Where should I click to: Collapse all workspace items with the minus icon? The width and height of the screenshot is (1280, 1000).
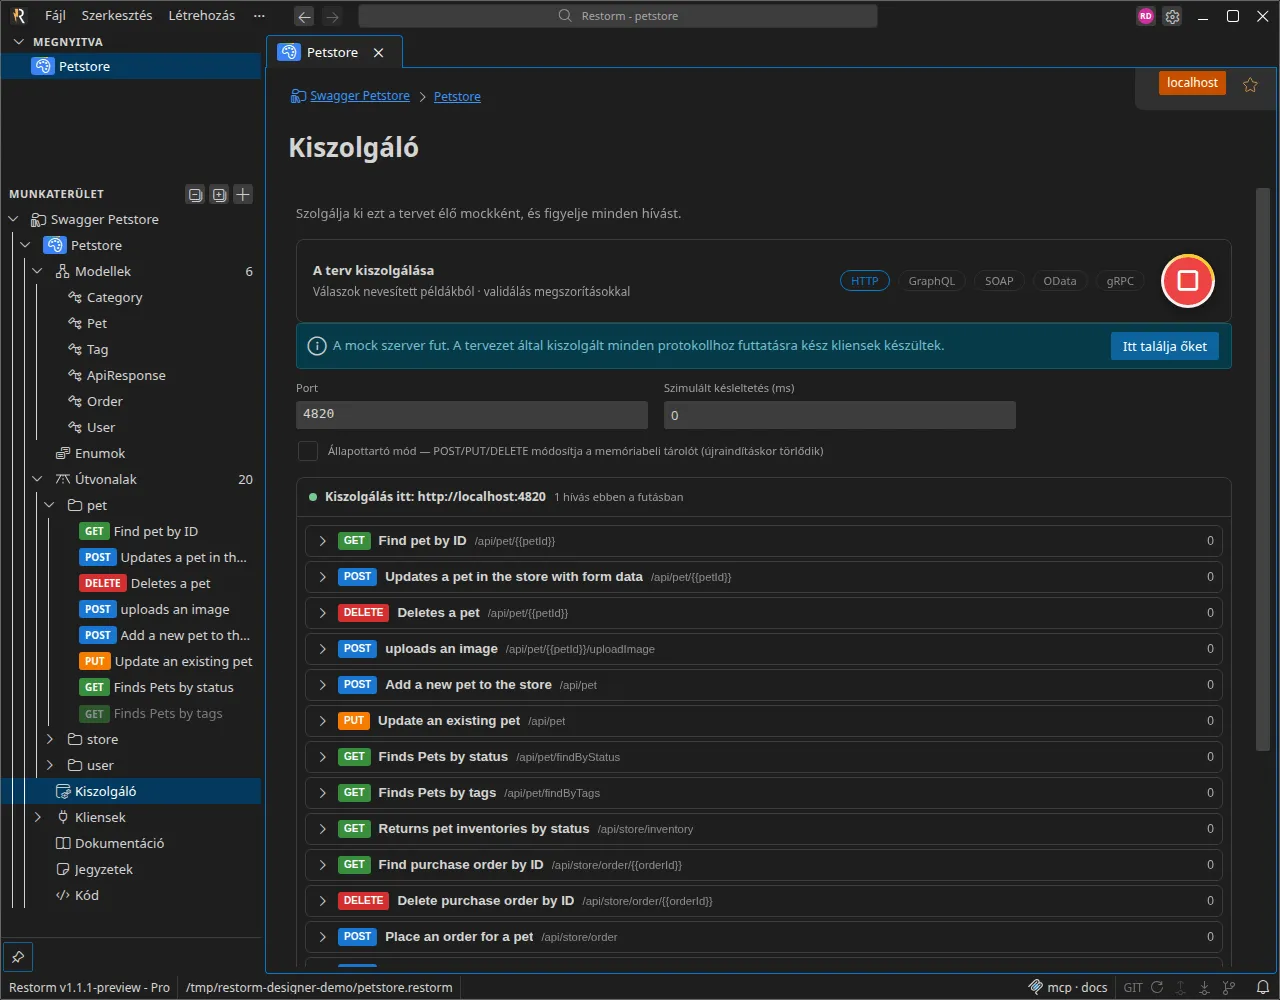click(196, 195)
